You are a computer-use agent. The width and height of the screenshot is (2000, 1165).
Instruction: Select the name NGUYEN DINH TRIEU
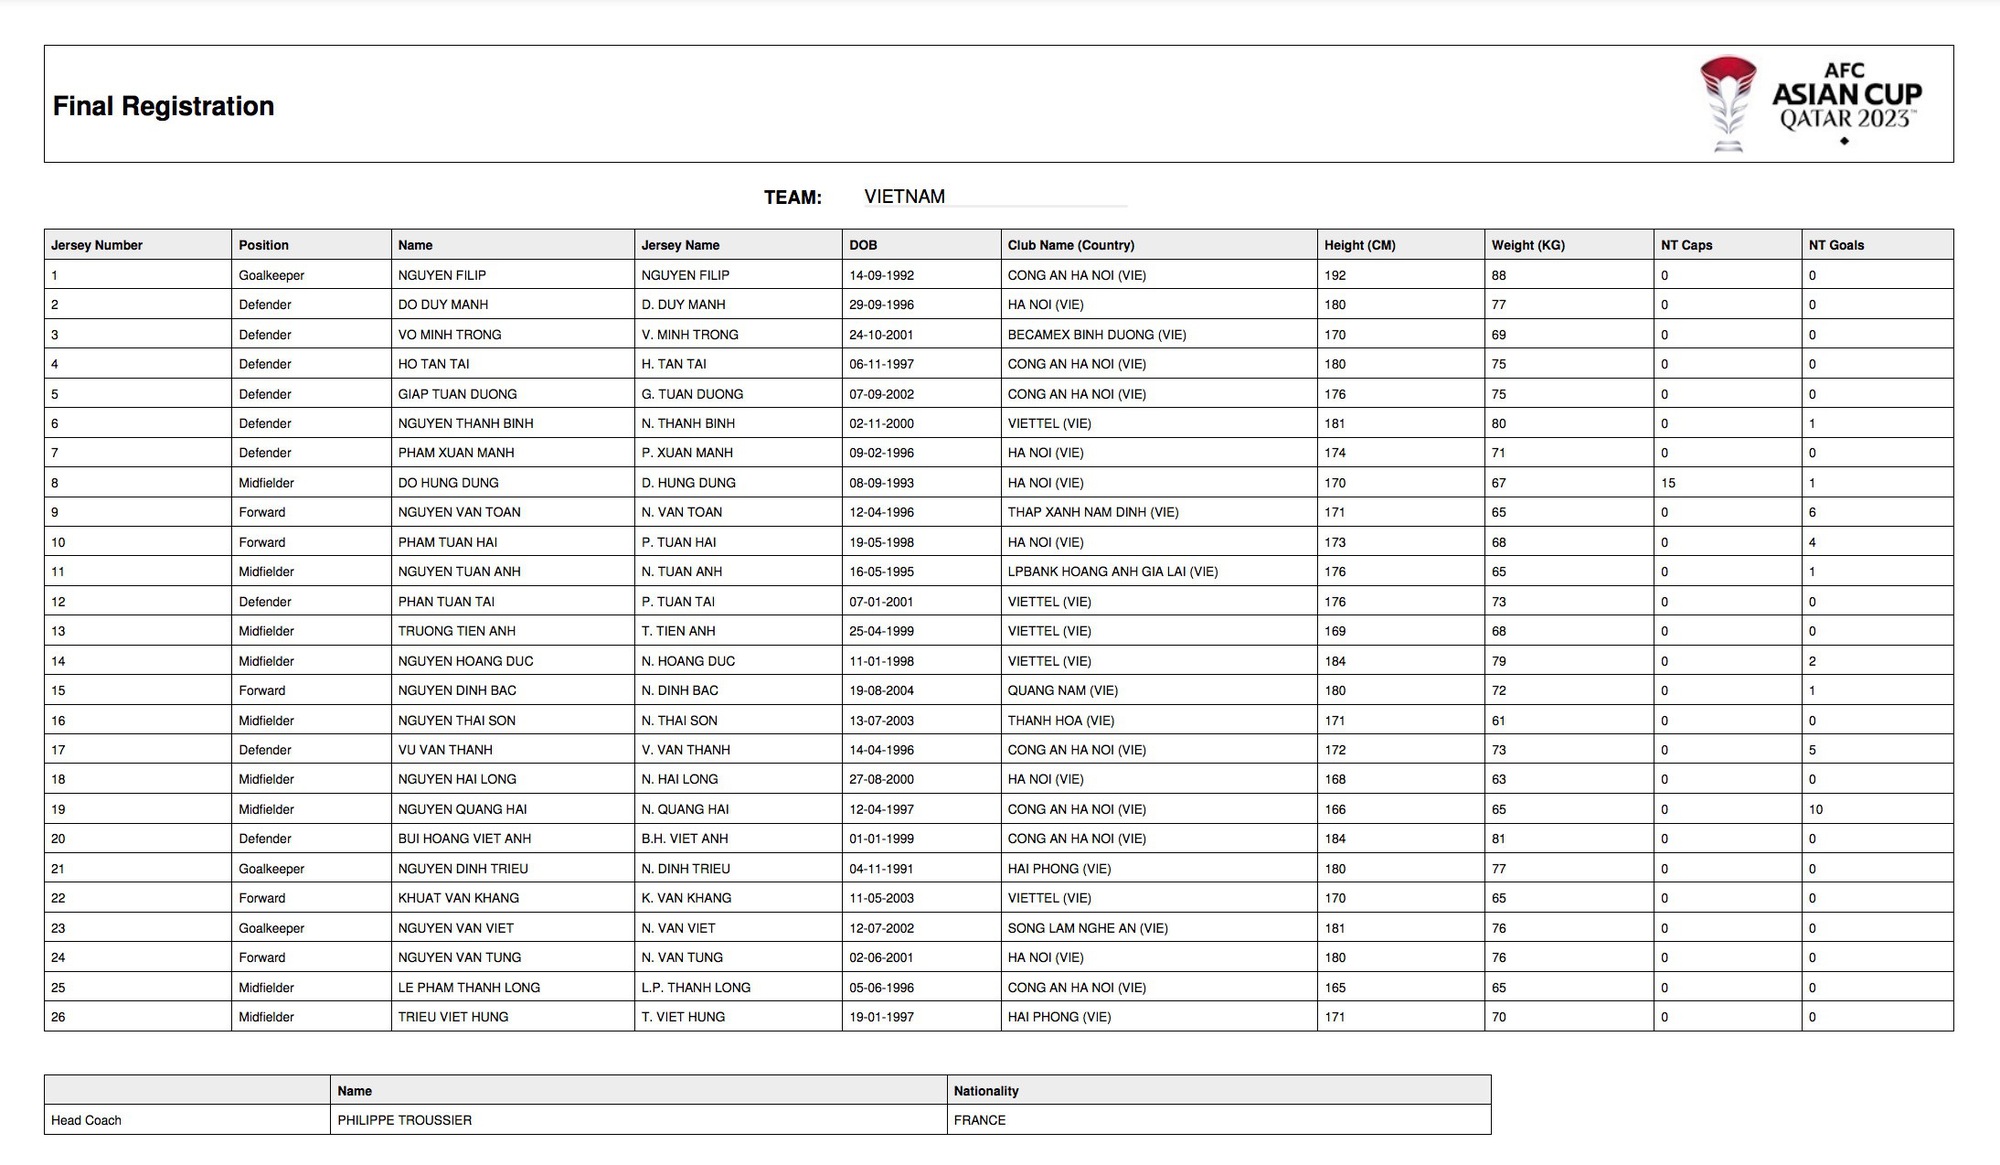tap(463, 868)
